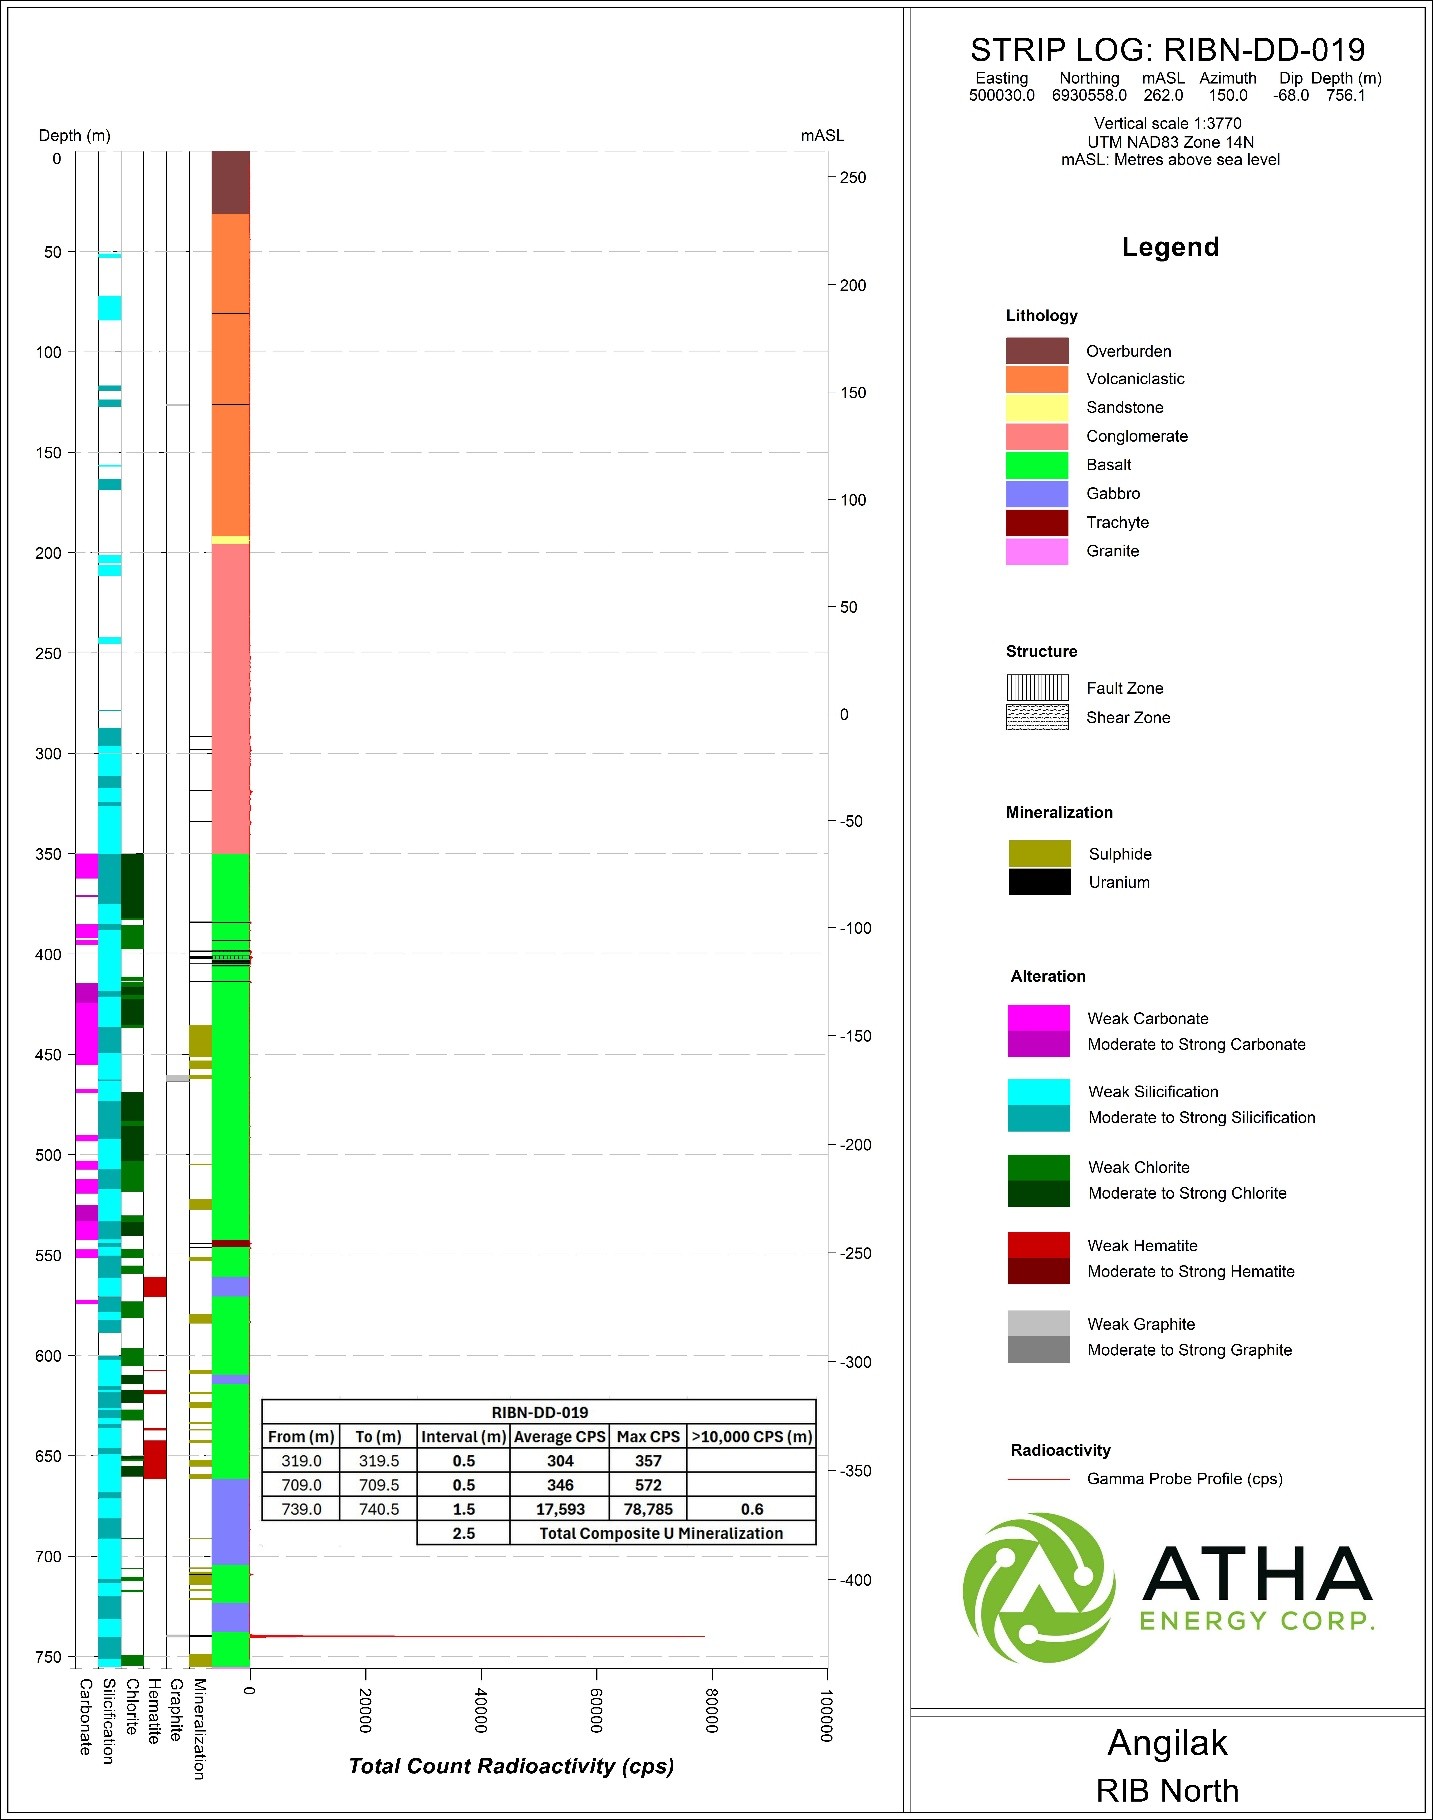Click the Shear Zone pattern swatch
Image resolution: width=1433 pixels, height=1820 pixels.
(1037, 717)
